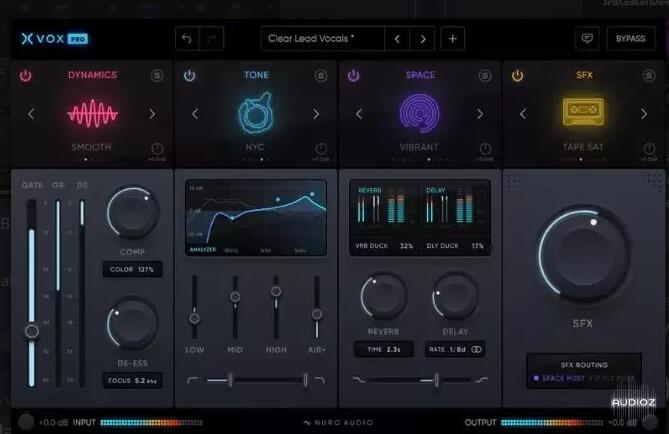Open the Clear Lead Vocals preset menu
The height and width of the screenshot is (434, 669).
coord(322,39)
